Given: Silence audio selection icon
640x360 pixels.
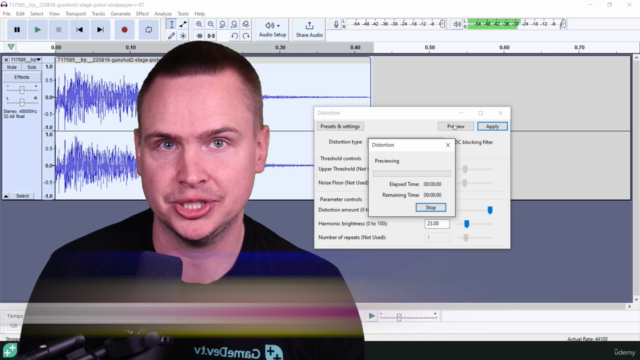Looking at the screenshot, I should tap(211, 36).
